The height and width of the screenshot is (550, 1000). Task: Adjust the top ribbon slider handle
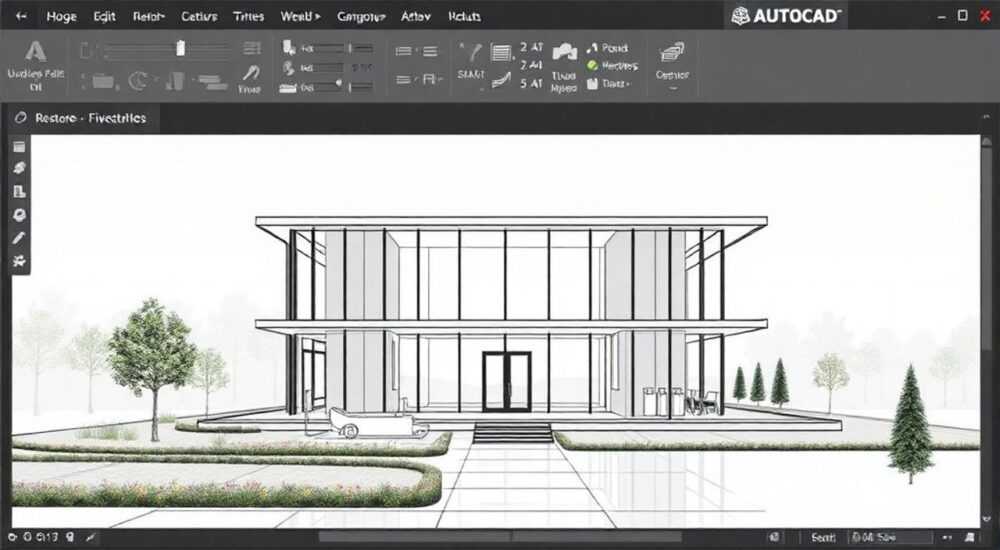coord(180,48)
